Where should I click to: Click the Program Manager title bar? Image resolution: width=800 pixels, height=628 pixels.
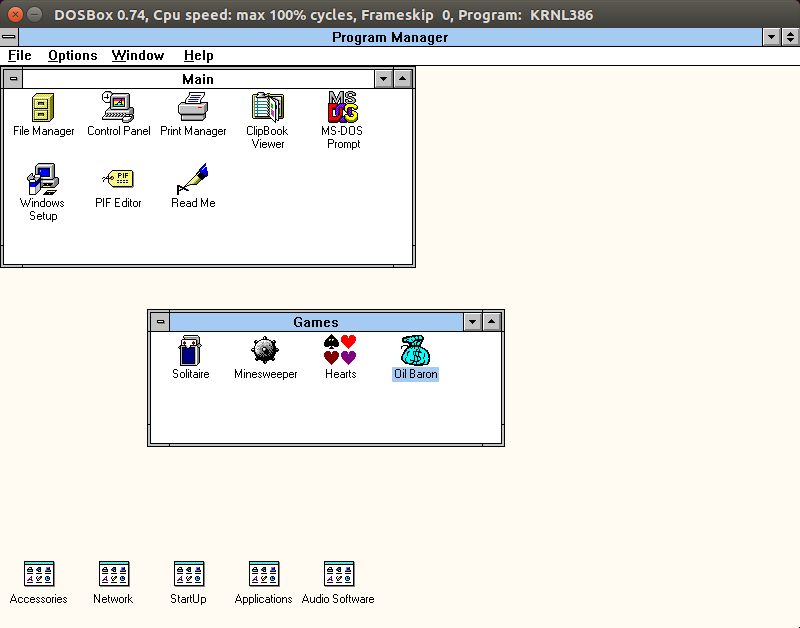390,37
